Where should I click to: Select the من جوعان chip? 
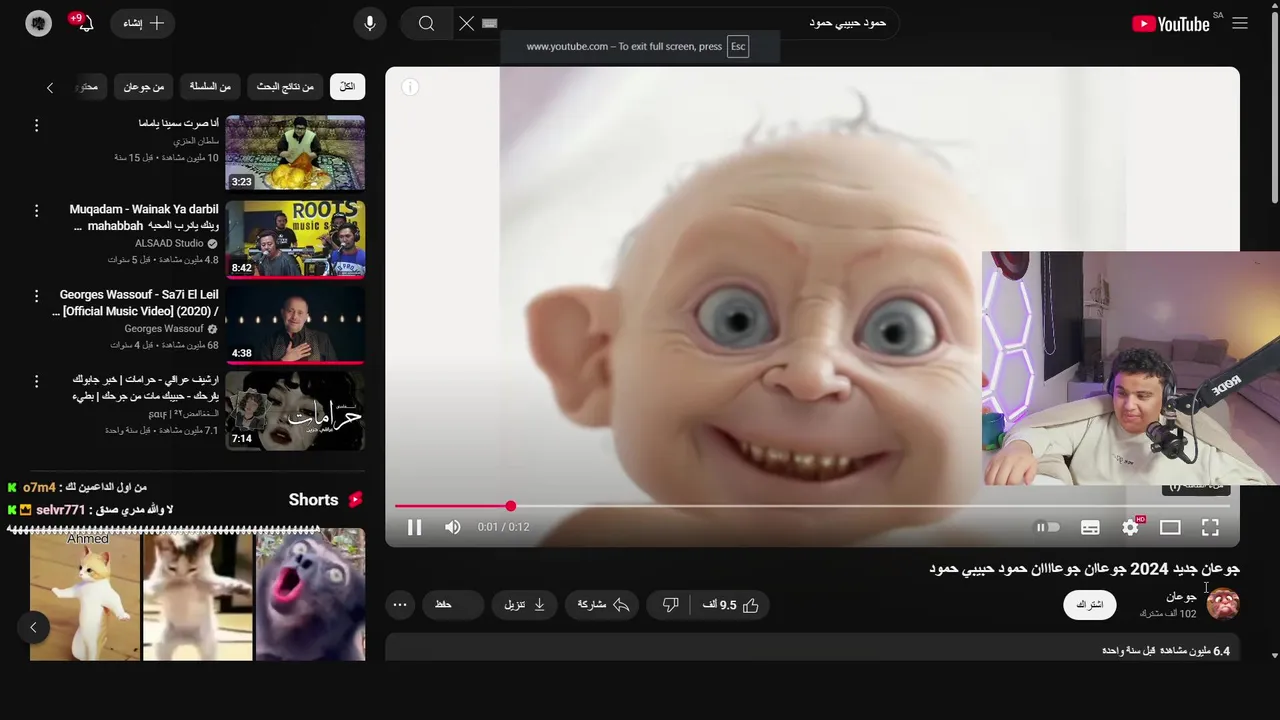(x=144, y=87)
